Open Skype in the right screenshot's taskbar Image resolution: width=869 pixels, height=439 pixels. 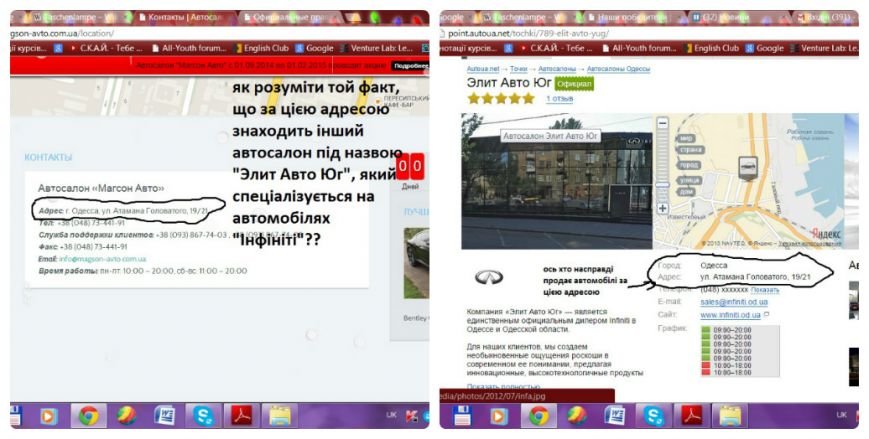tap(654, 416)
